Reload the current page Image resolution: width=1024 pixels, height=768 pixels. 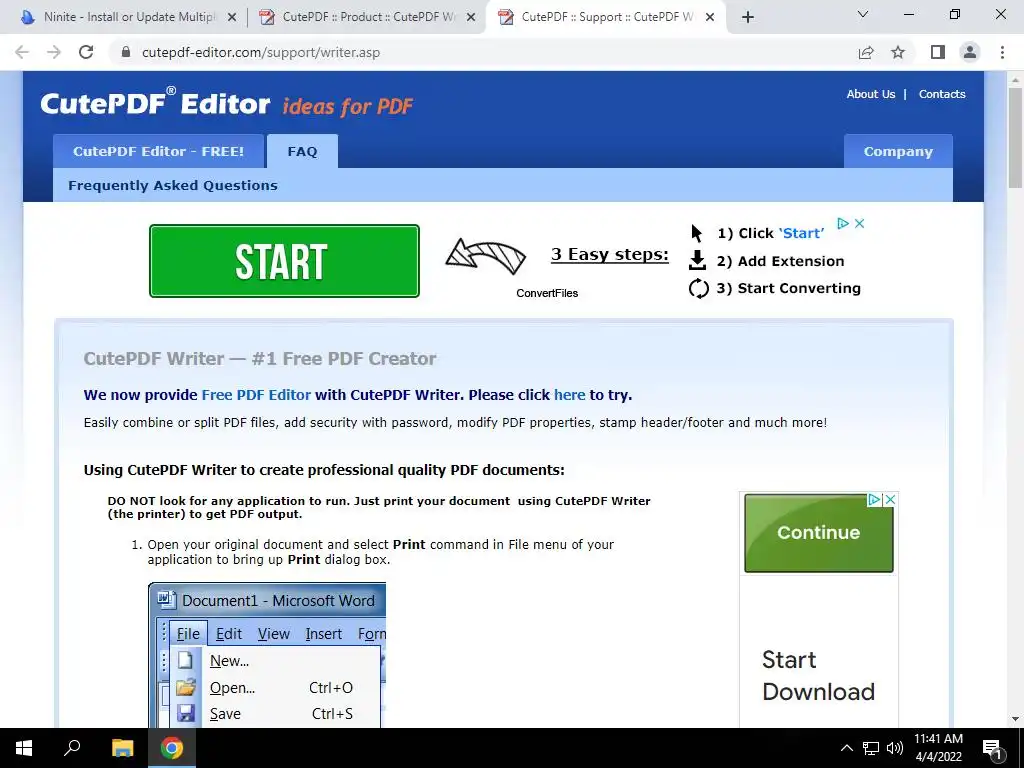[86, 52]
